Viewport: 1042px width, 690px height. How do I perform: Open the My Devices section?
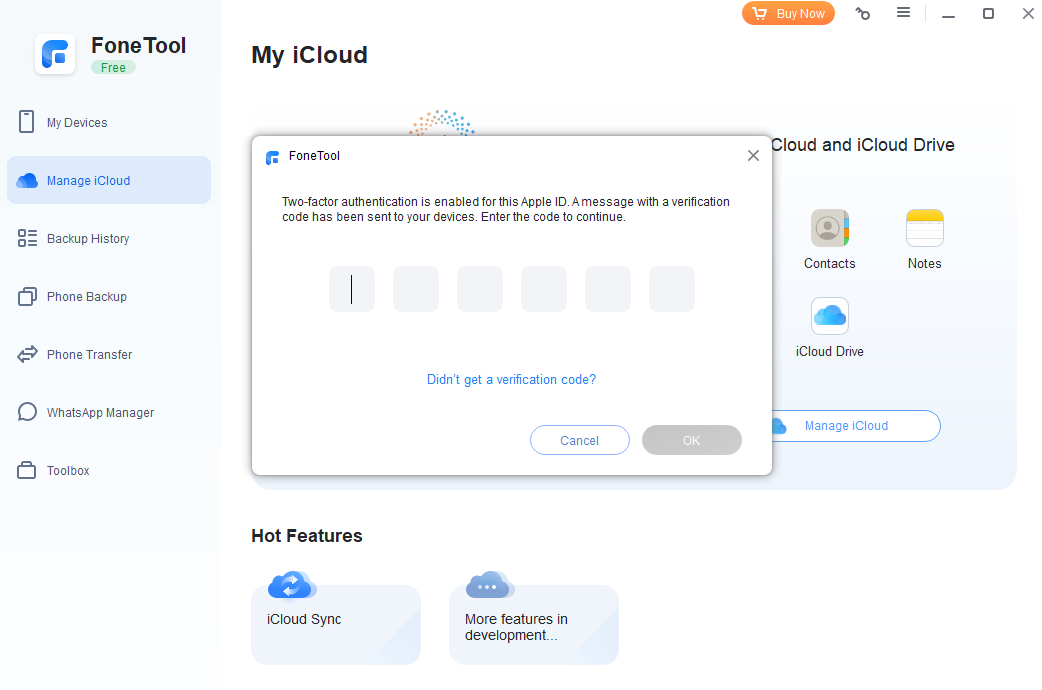pyautogui.click(x=75, y=121)
